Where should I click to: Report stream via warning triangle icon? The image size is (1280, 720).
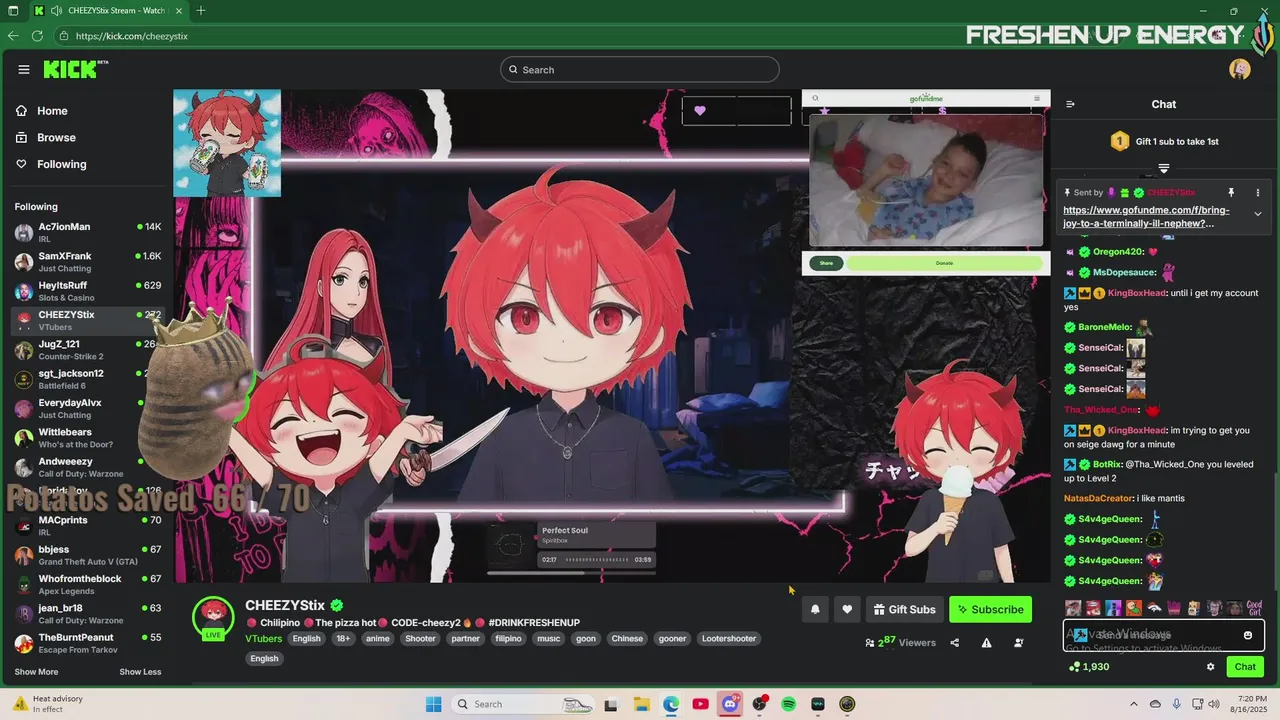[x=986, y=643]
